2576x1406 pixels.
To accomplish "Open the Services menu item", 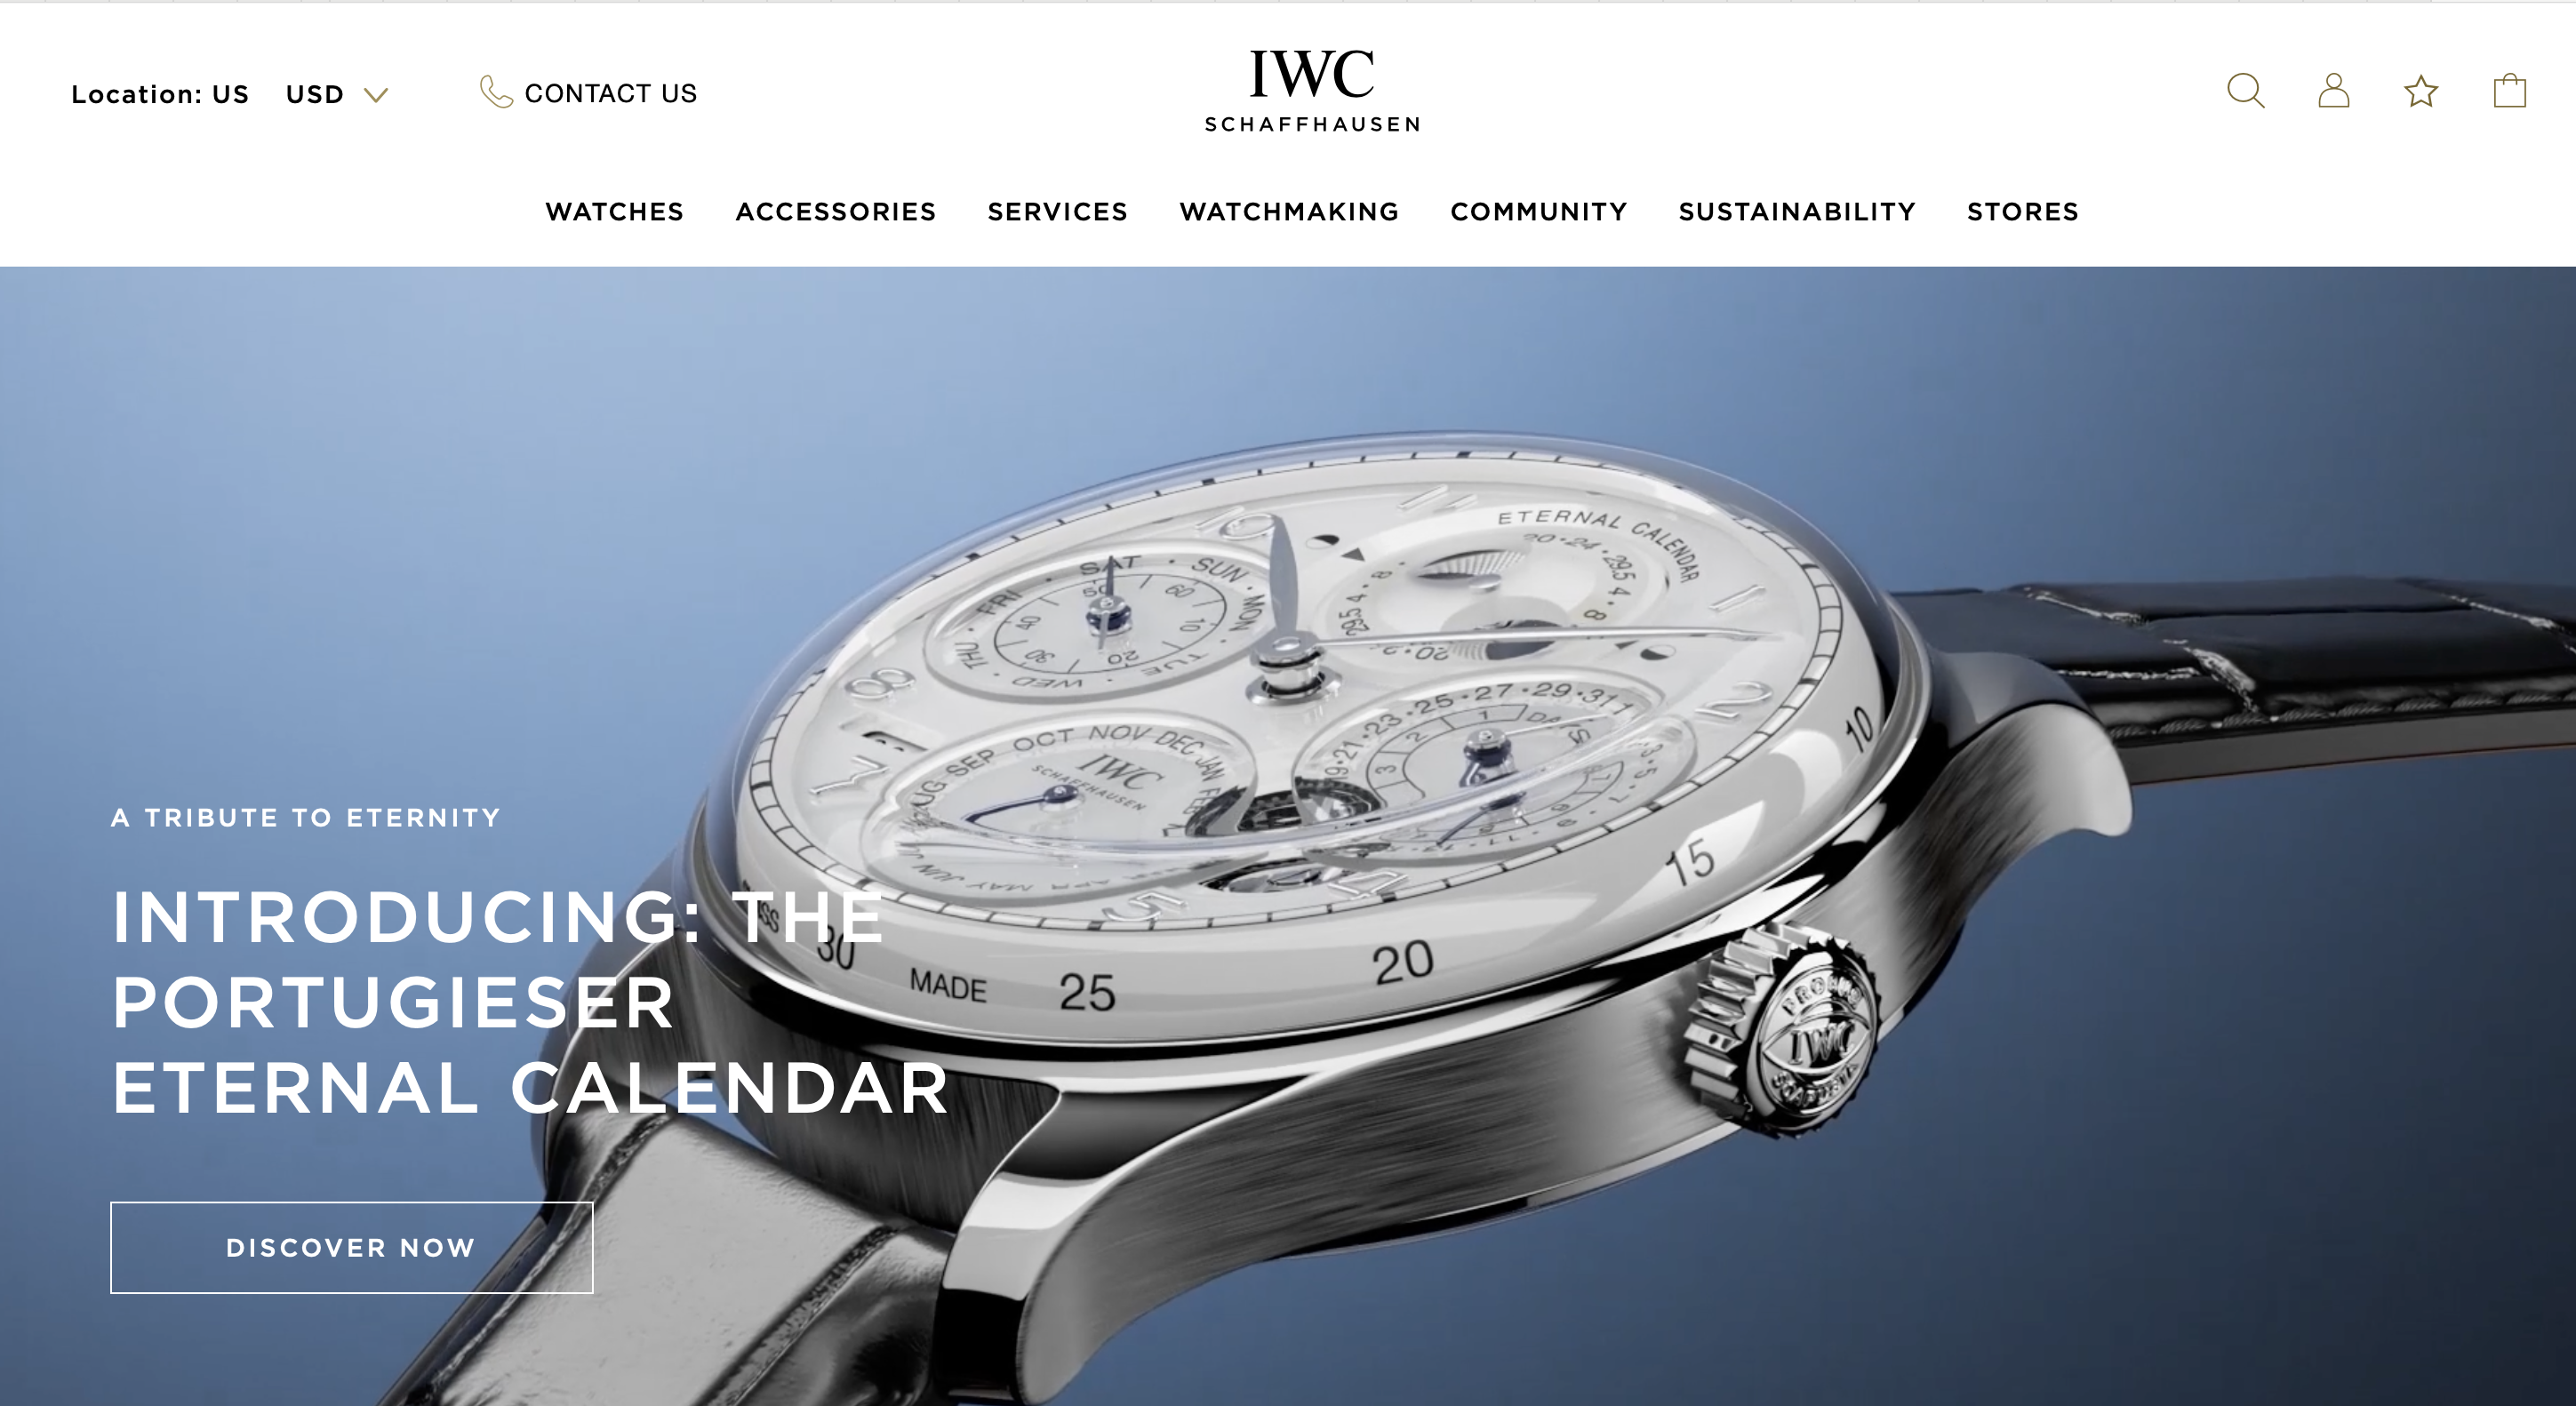I will pos(1058,211).
